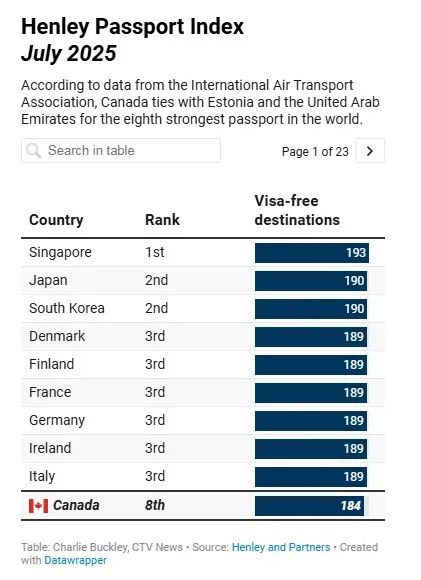
Task: Sort by Rank column header
Action: [x=162, y=220]
